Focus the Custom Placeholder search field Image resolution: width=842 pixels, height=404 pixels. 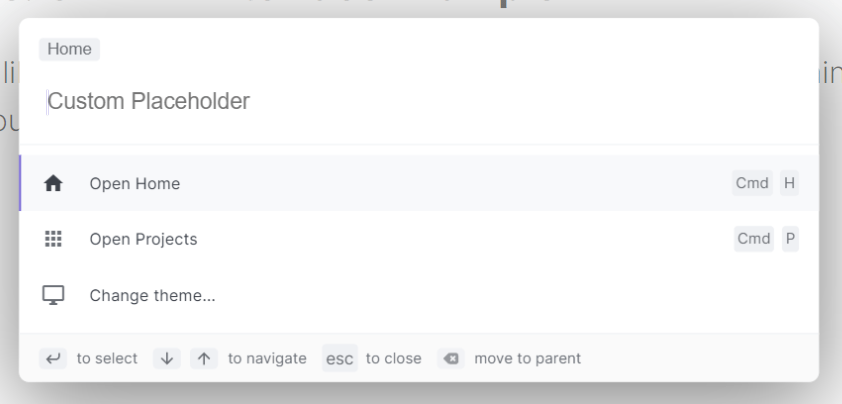[x=419, y=102]
